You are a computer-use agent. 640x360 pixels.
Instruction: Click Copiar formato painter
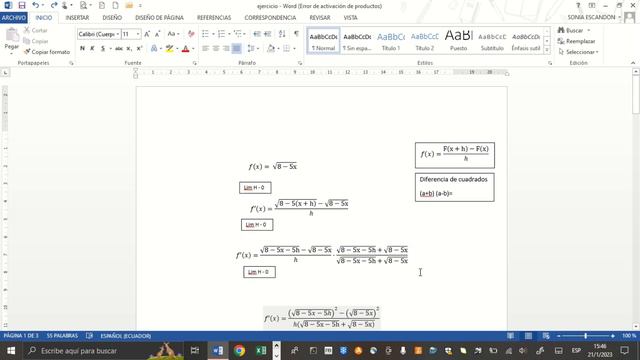coord(47,52)
